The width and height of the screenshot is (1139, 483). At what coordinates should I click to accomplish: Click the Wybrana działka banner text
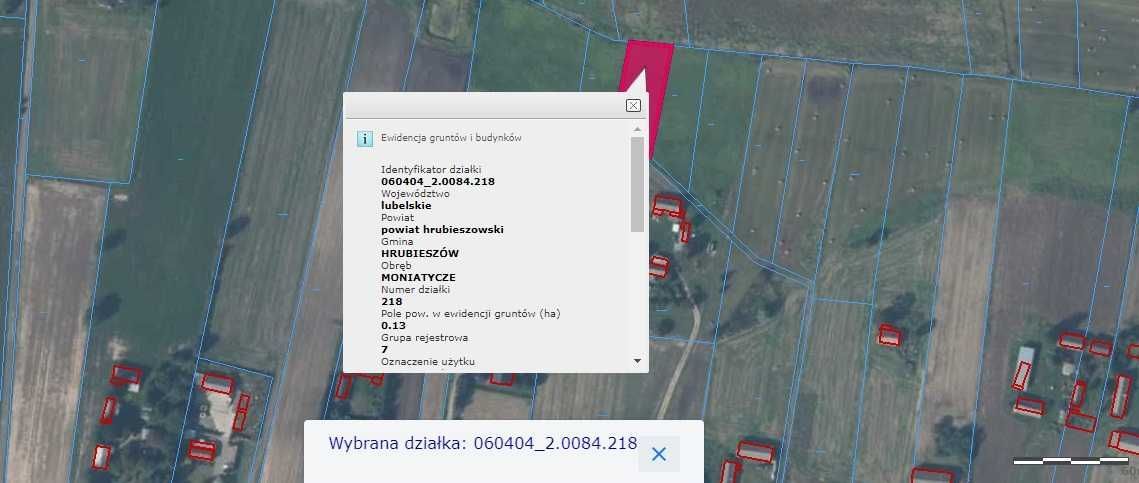(x=482, y=443)
